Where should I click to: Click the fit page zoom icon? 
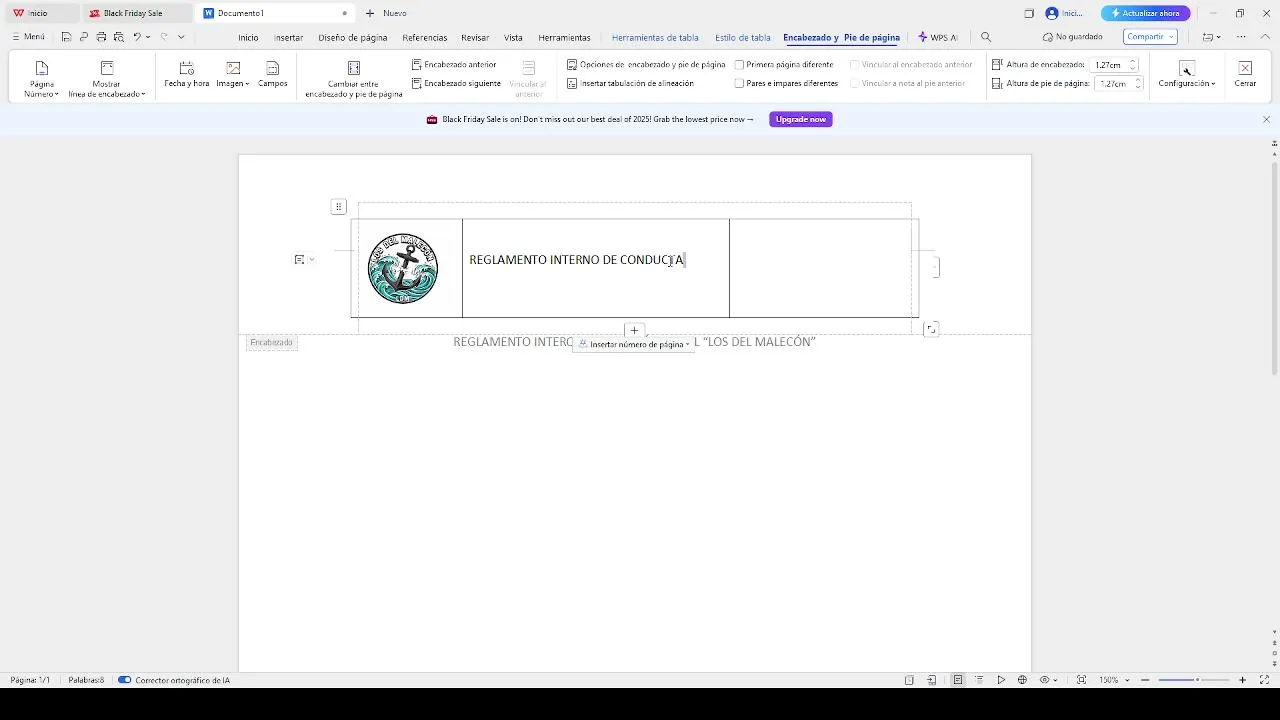coord(1081,680)
